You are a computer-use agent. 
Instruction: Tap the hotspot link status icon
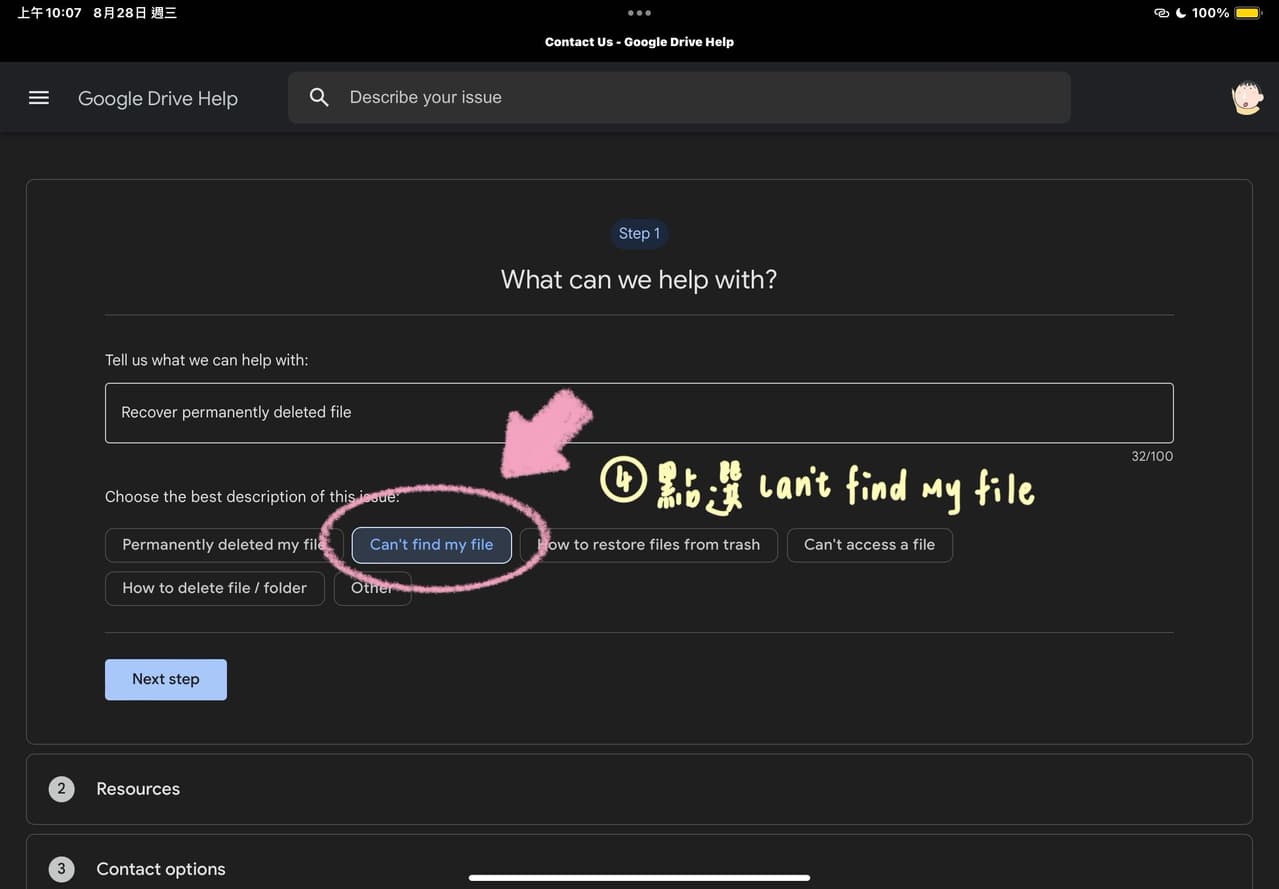click(x=1161, y=13)
